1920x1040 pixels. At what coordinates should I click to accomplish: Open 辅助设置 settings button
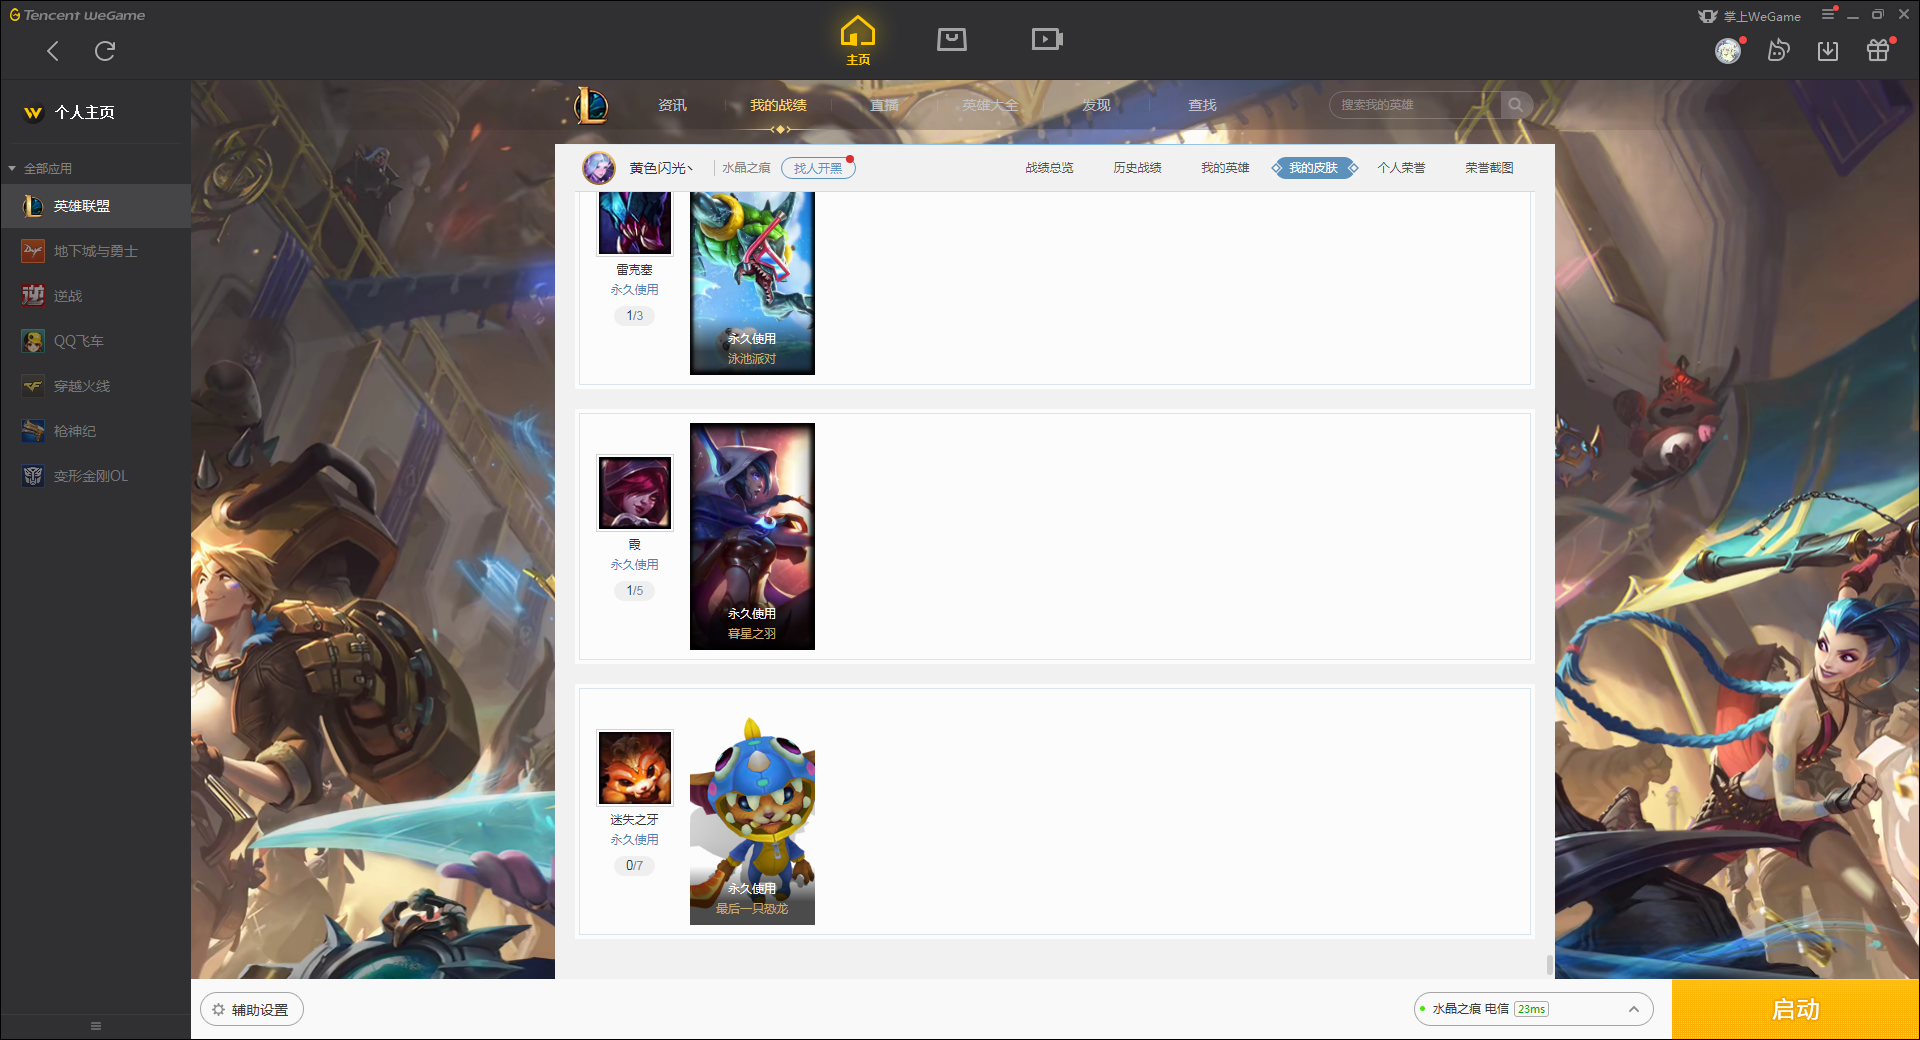[x=252, y=1010]
